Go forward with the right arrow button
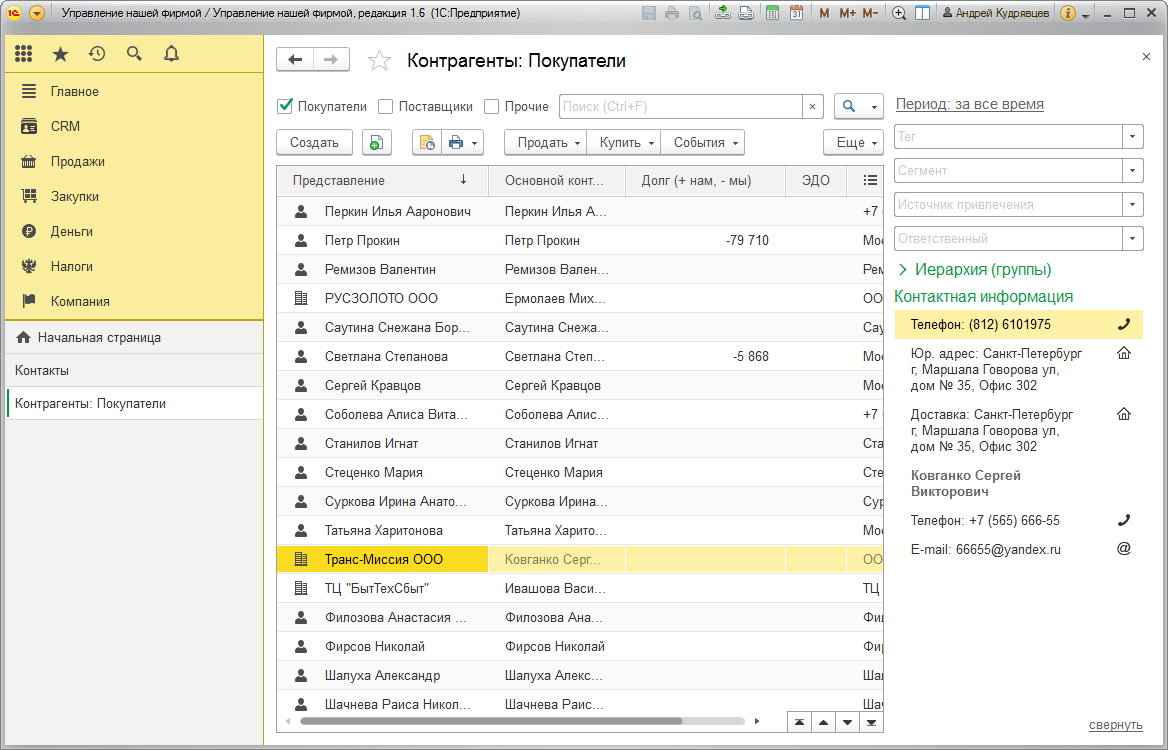This screenshot has width=1168, height=750. click(x=331, y=60)
